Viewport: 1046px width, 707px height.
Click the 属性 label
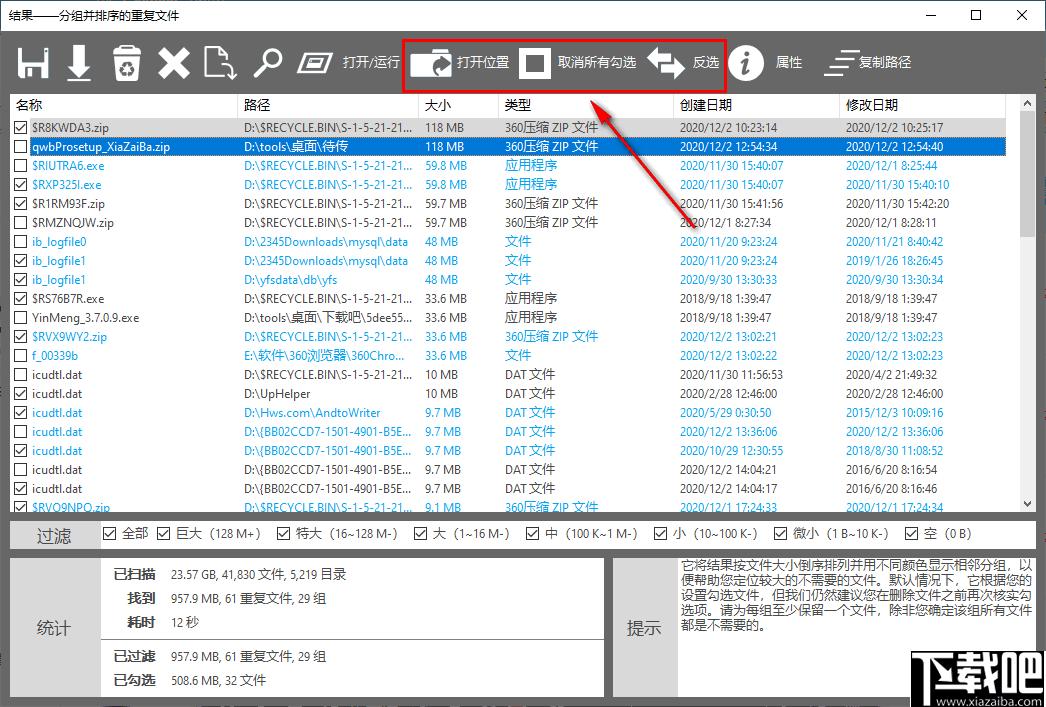click(789, 63)
